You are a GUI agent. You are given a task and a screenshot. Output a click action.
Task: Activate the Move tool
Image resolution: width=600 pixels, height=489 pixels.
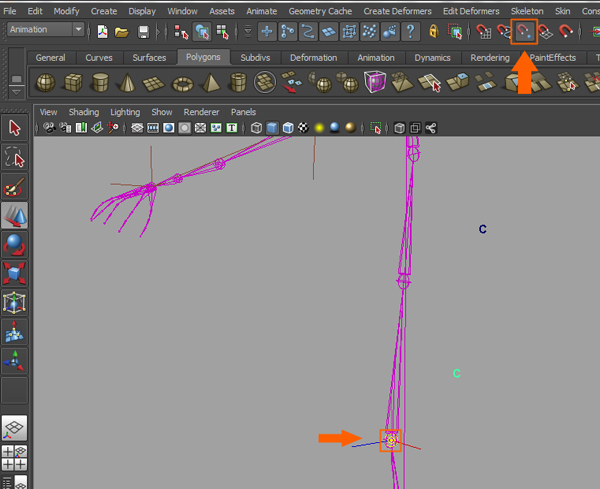(15, 216)
